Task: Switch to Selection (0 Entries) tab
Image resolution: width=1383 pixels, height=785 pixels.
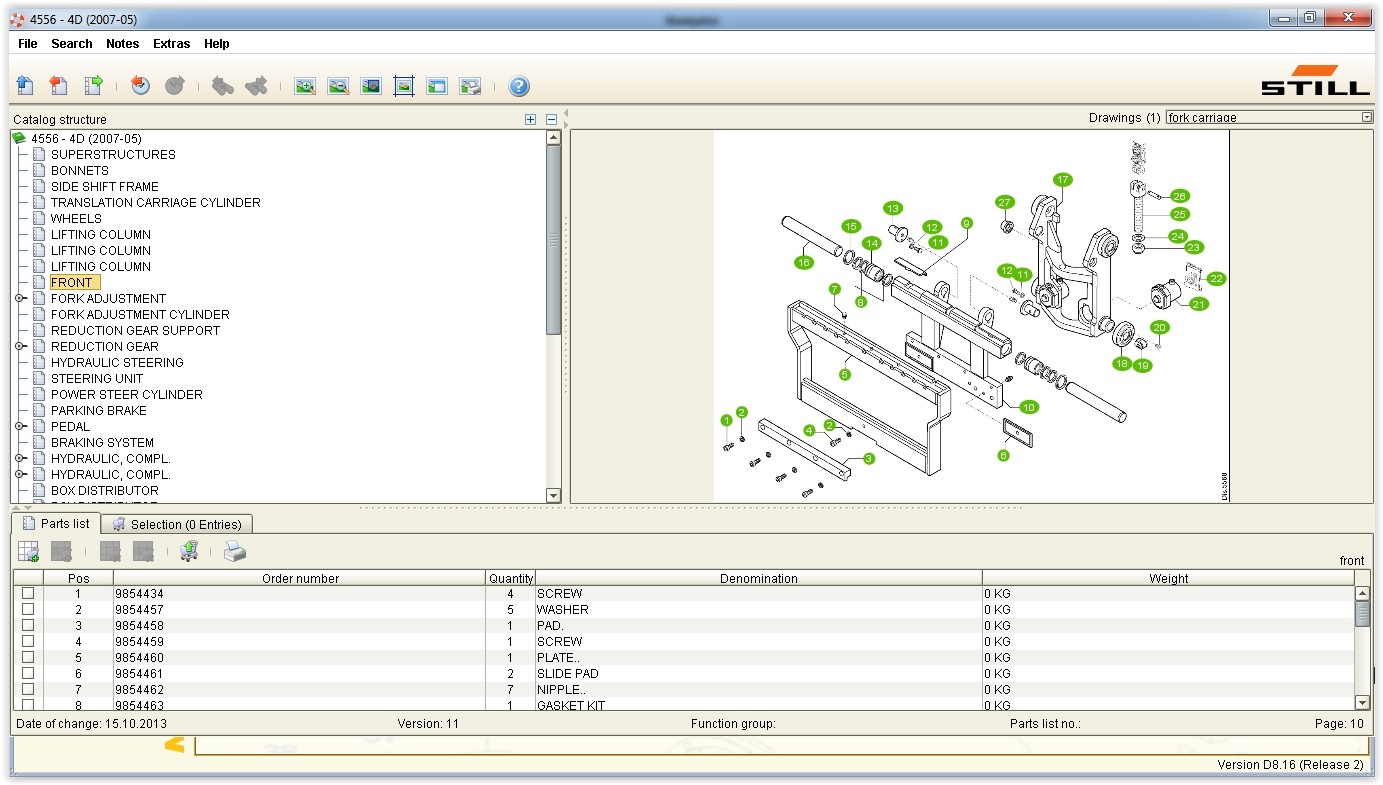Action: pyautogui.click(x=178, y=524)
